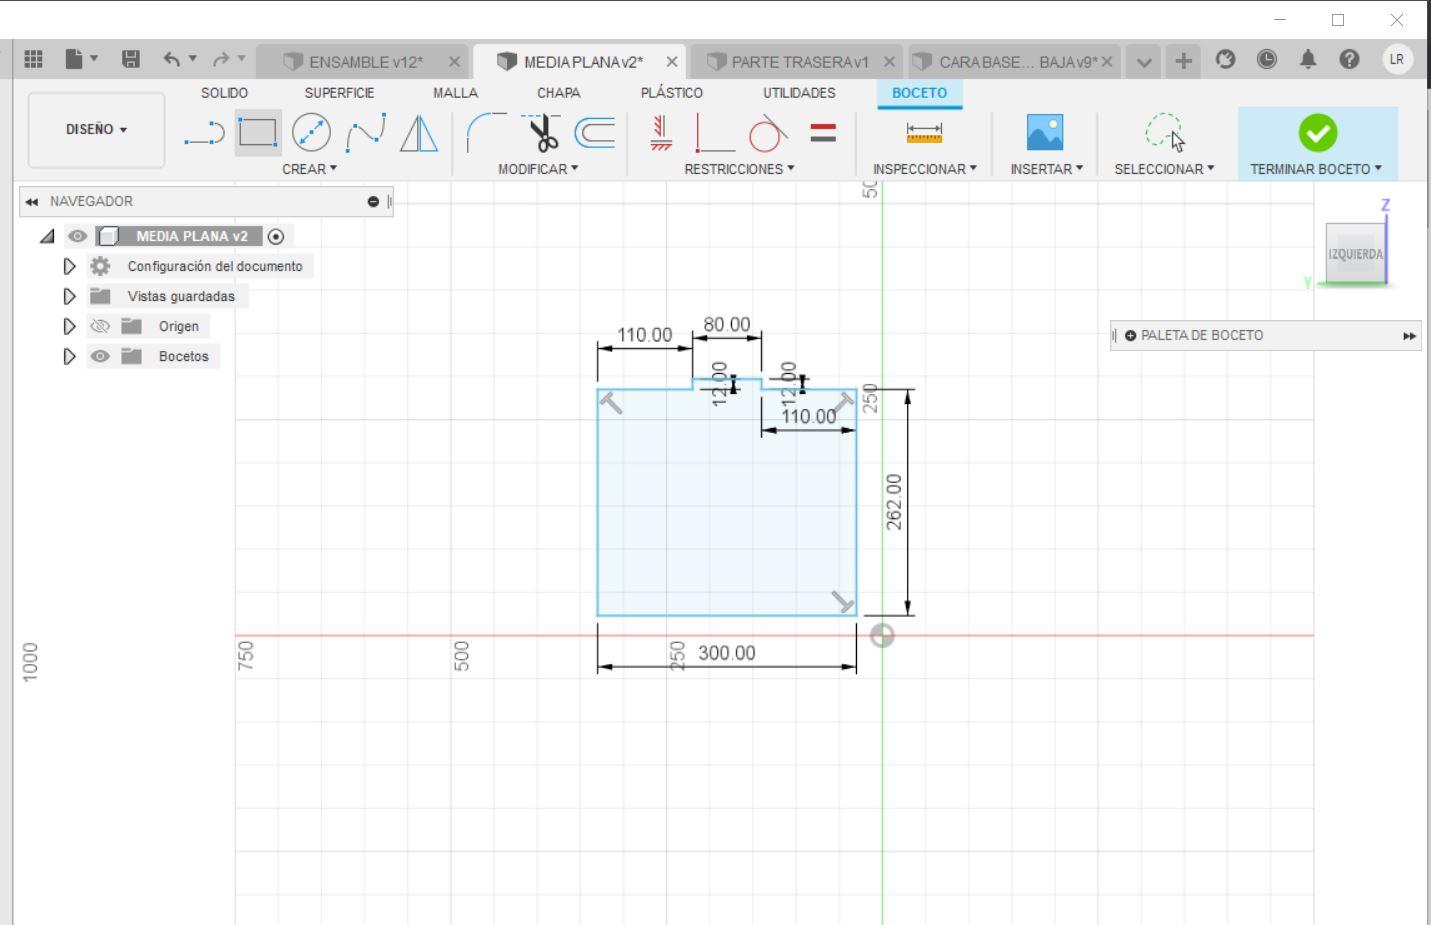Open the extensions icon in top bar
Image resolution: width=1431 pixels, height=925 pixels.
click(x=1225, y=59)
